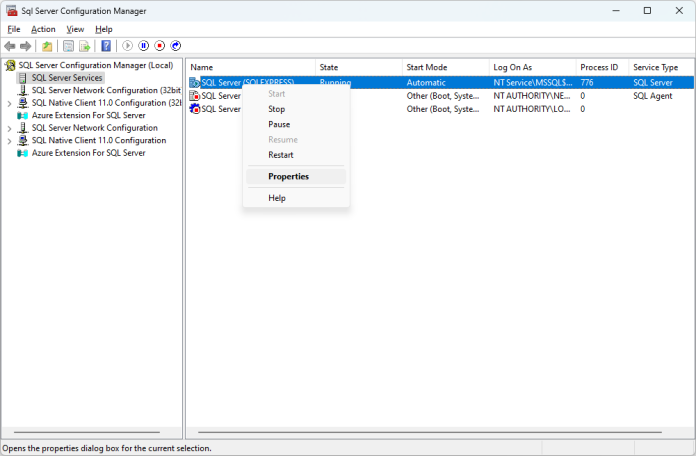This screenshot has height=456, width=696.
Task: Click the stopped SQL Agent service row icon
Action: (x=194, y=95)
